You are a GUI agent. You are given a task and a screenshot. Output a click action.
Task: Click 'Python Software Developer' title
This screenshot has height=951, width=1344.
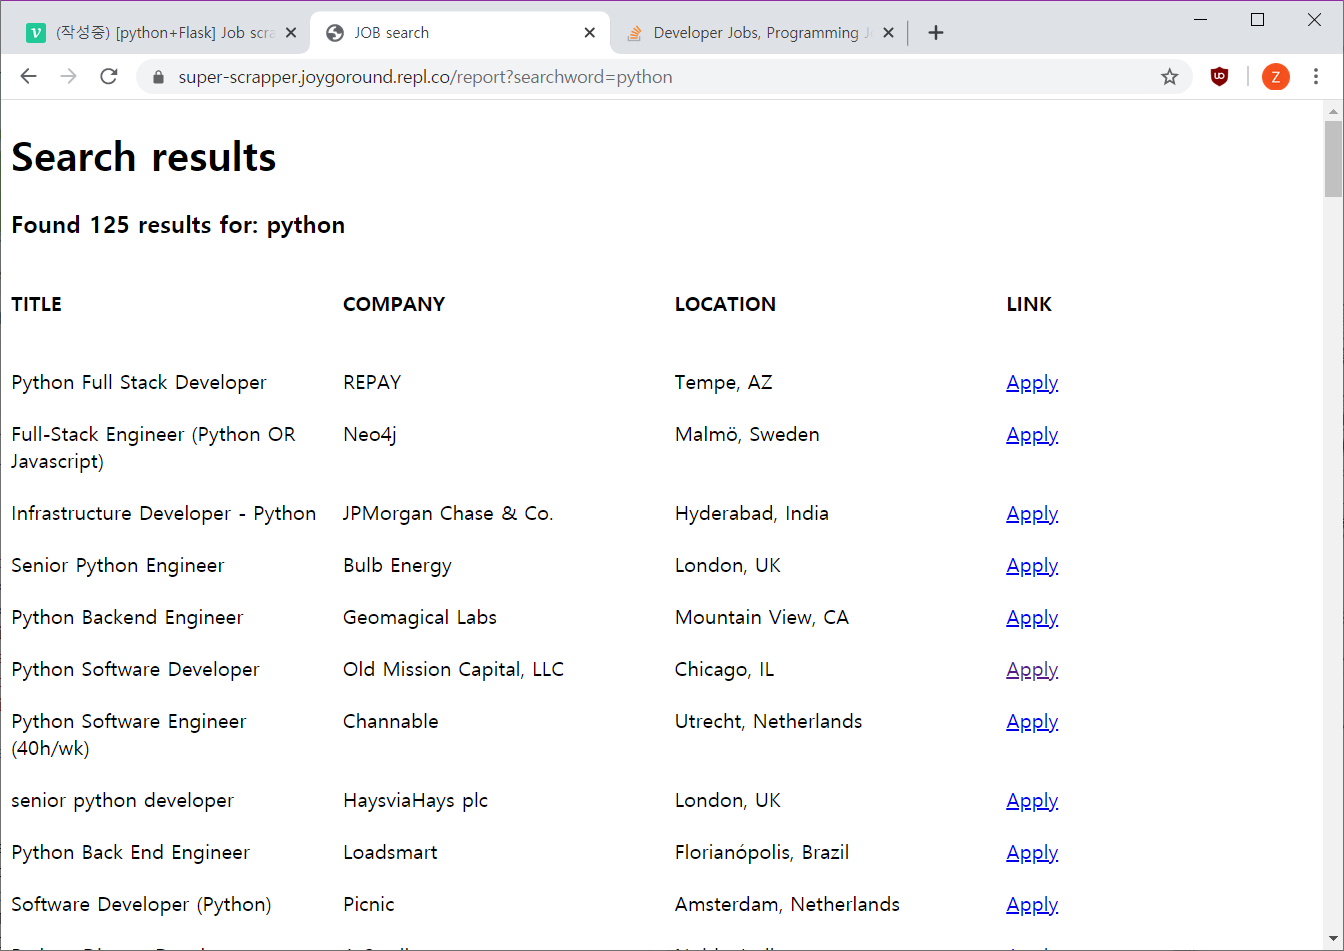point(135,670)
